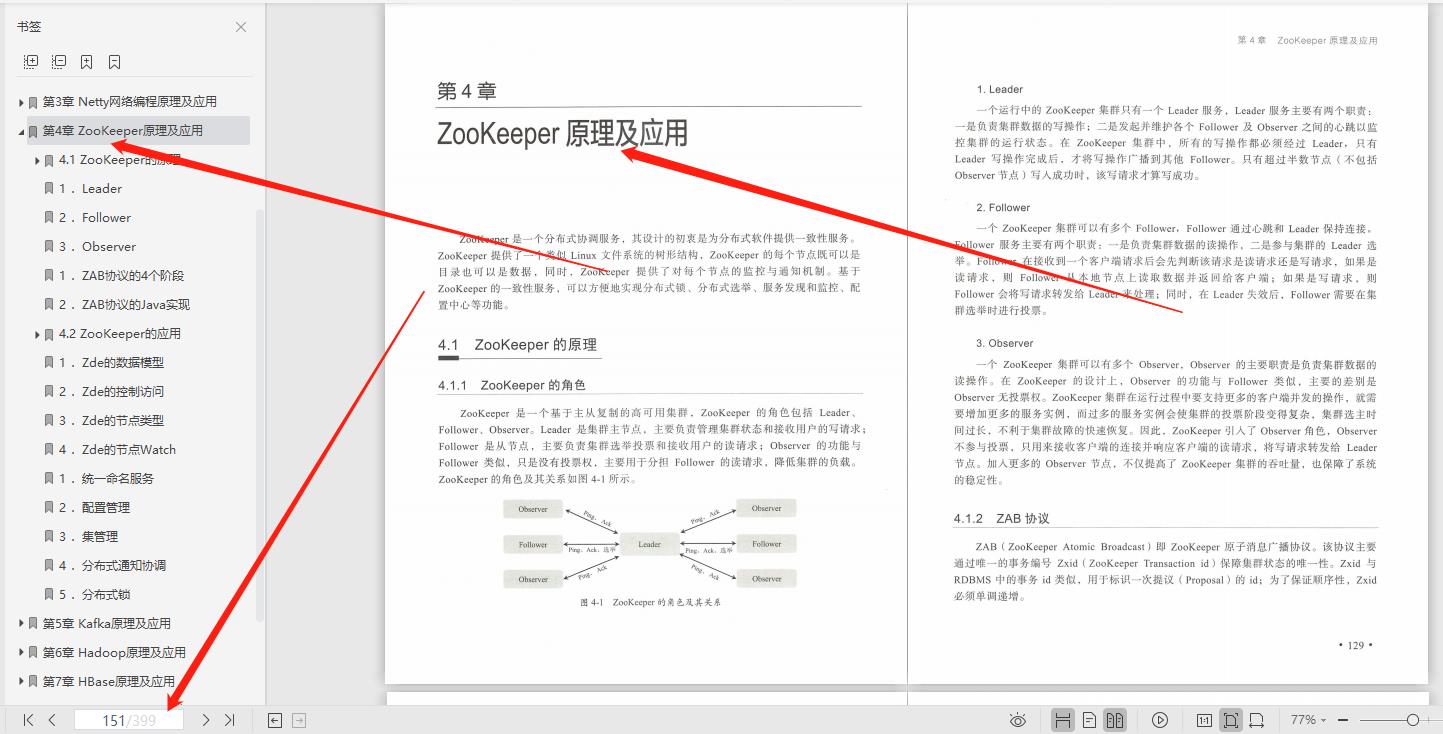Click the figure 4-1 role relationship diagram
1443x734 pixels.
pyautogui.click(x=650, y=543)
